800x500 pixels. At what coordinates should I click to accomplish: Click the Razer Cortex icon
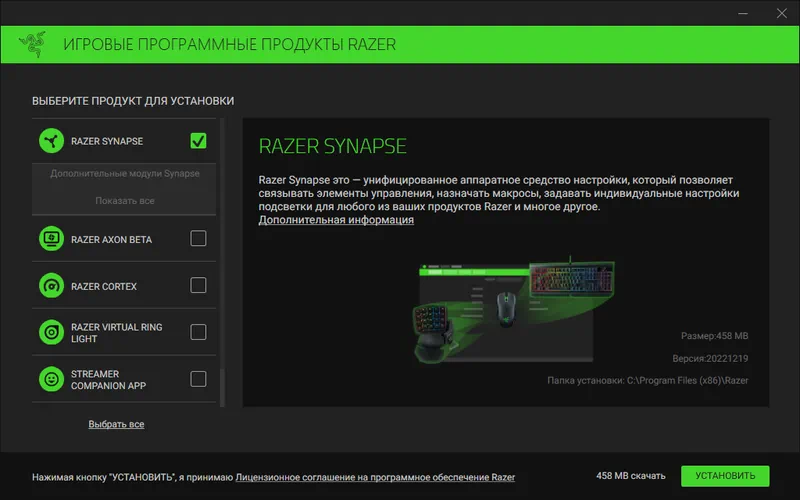[x=52, y=286]
